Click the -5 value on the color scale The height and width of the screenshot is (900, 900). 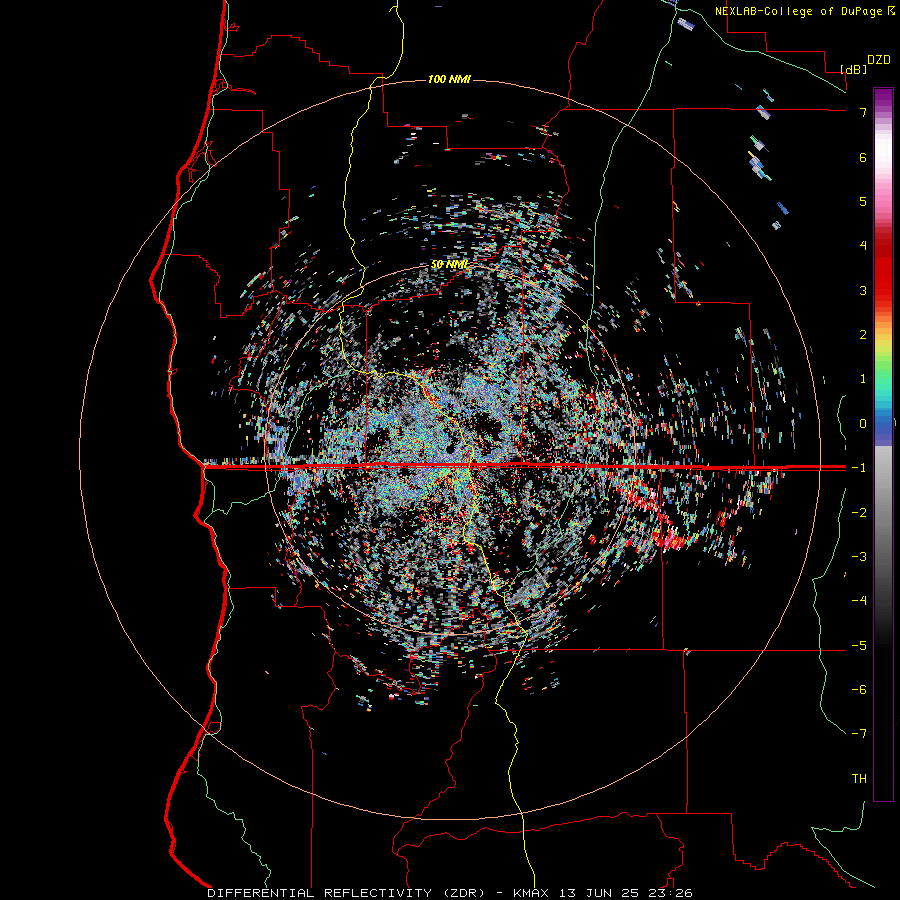[859, 646]
